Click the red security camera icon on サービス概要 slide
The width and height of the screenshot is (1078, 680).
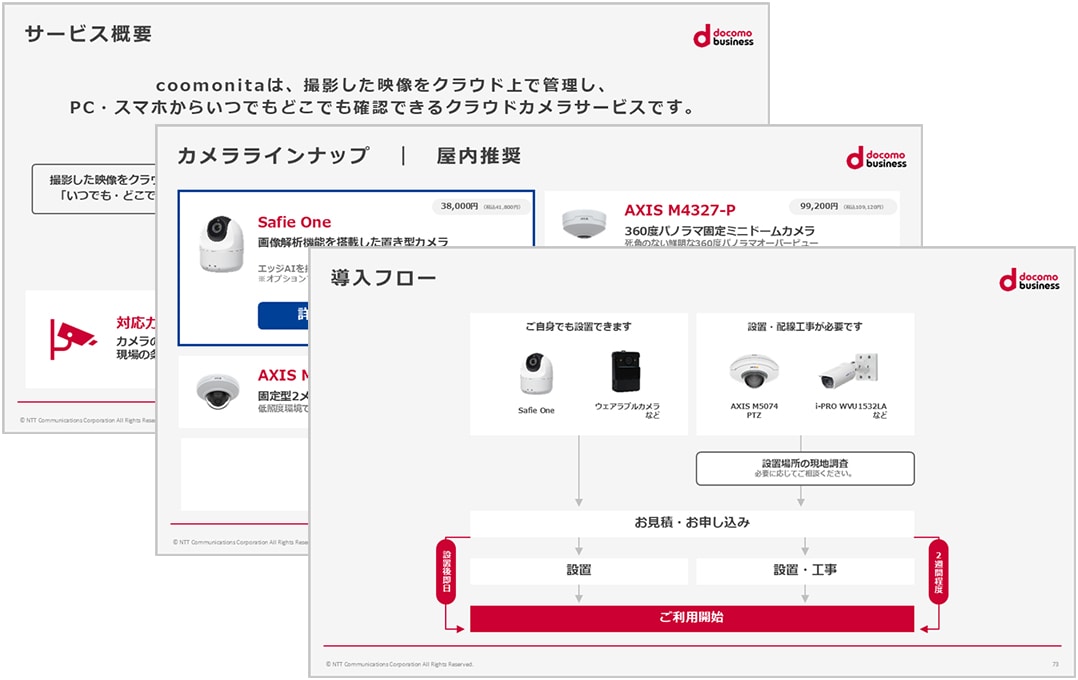[72, 339]
